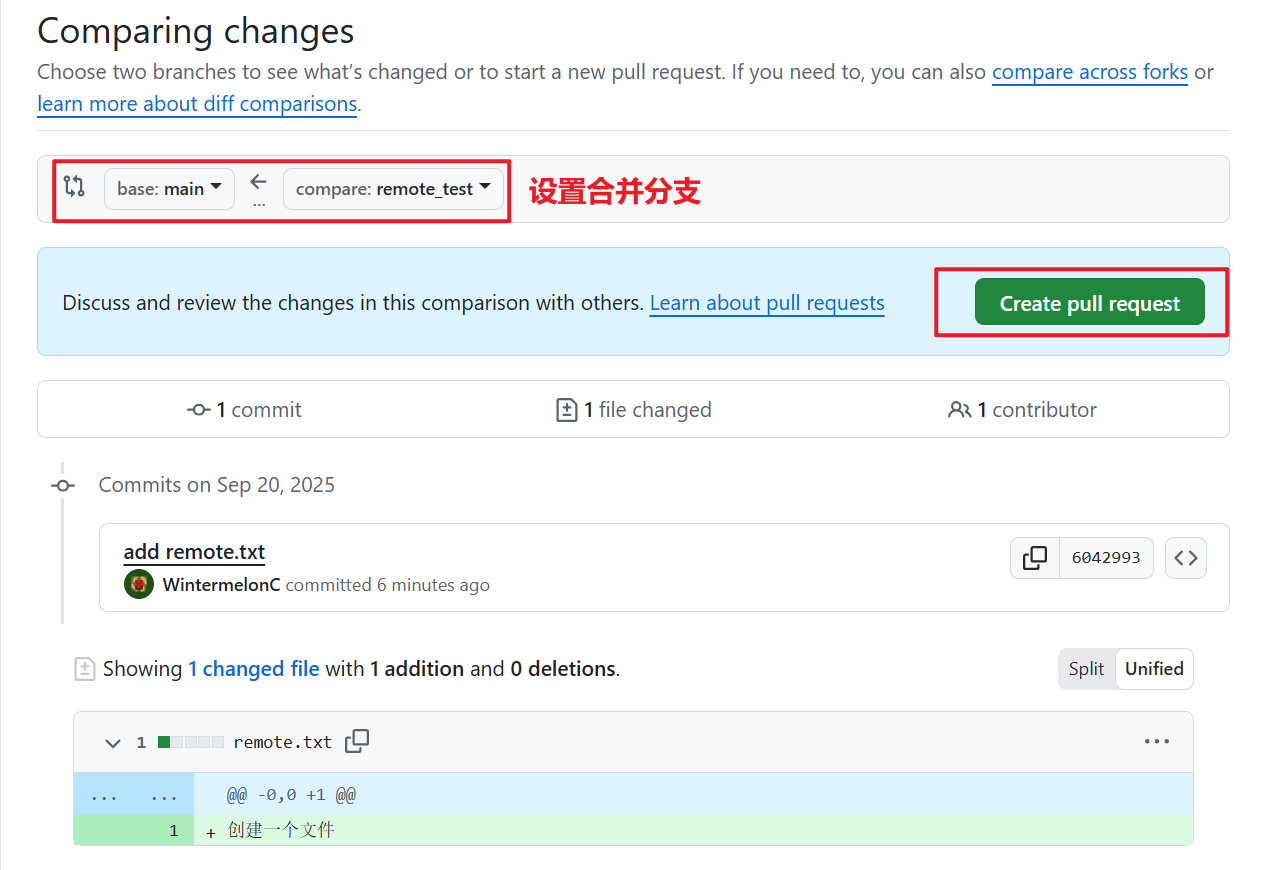Switch diff view to Split
1265x870 pixels.
tap(1086, 669)
